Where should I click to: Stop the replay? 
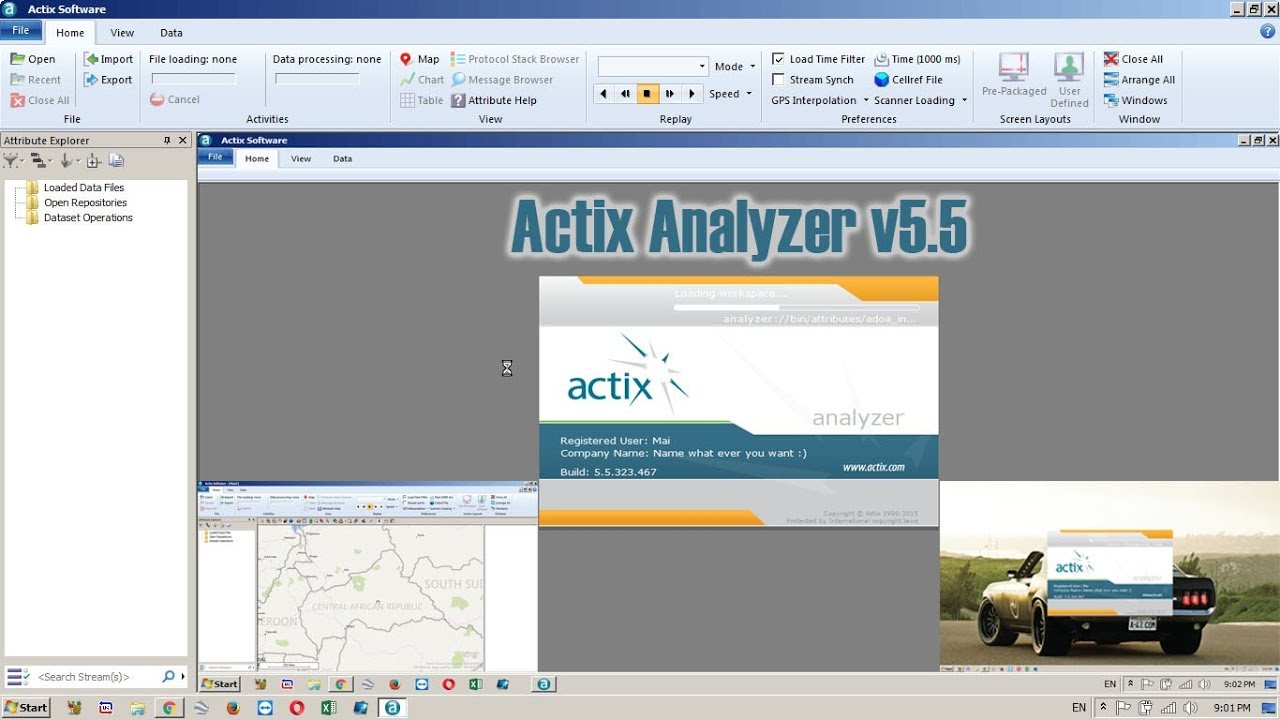(x=647, y=94)
